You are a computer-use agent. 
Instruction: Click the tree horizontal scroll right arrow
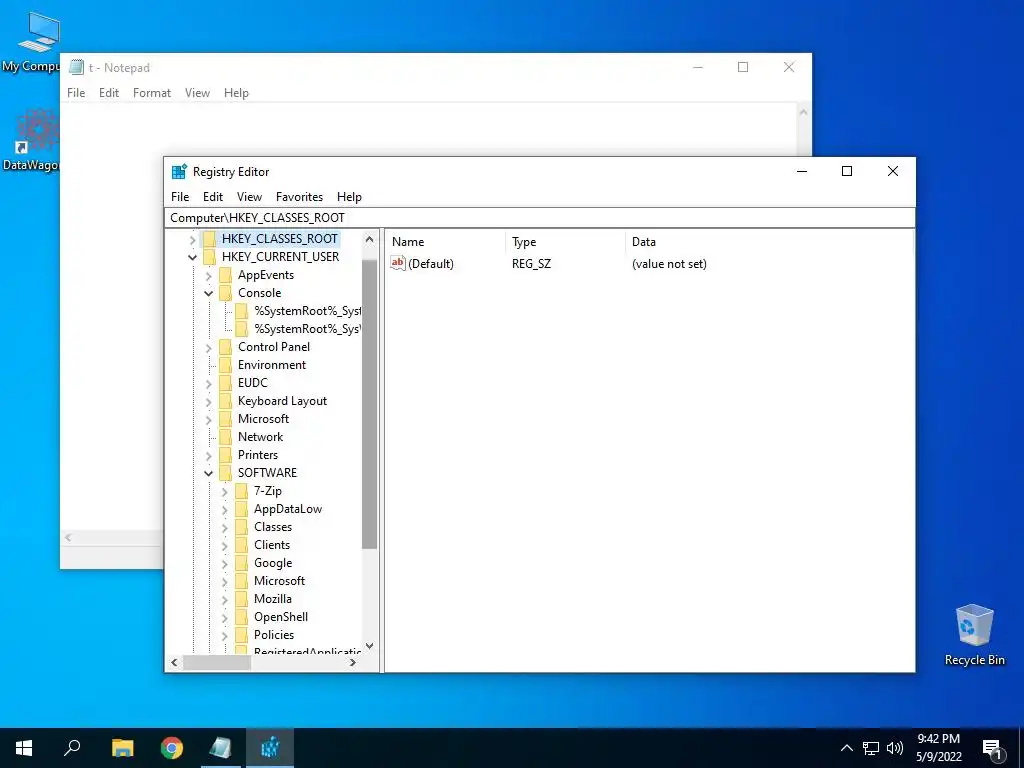click(x=353, y=662)
